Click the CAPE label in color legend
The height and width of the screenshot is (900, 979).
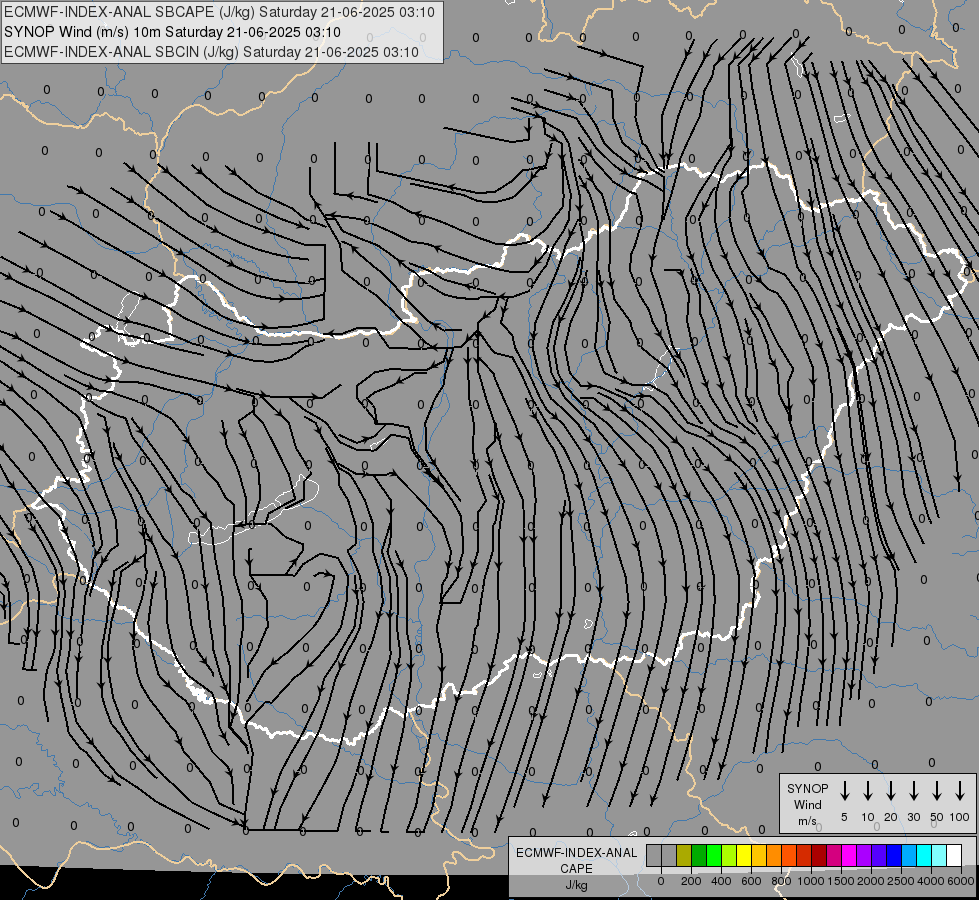click(576, 869)
